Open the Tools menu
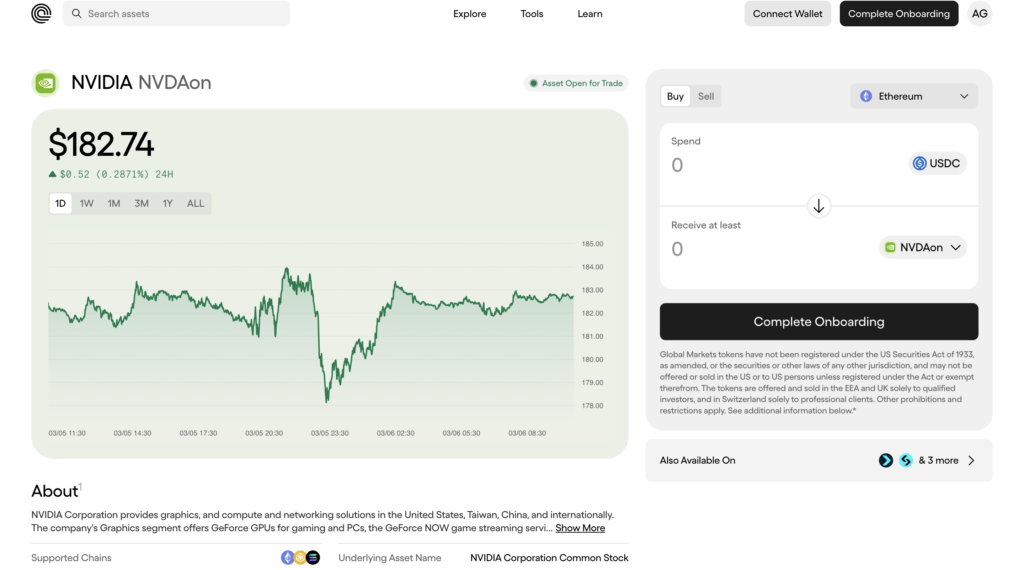 coord(532,14)
